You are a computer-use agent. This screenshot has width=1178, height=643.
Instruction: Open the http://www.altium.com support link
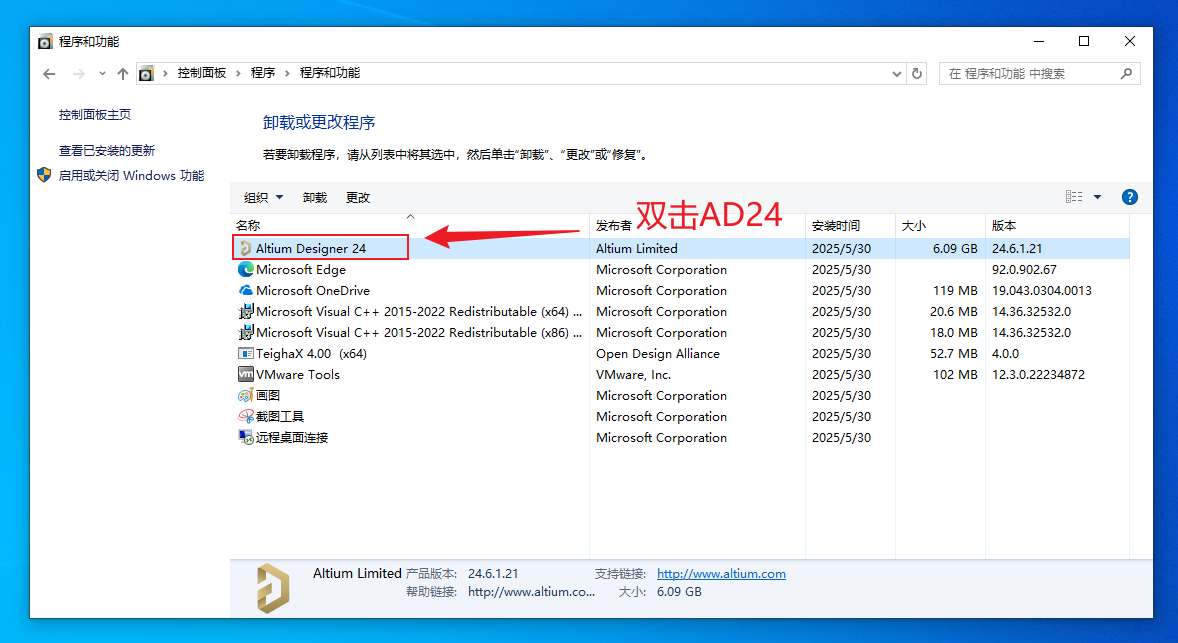[721, 573]
